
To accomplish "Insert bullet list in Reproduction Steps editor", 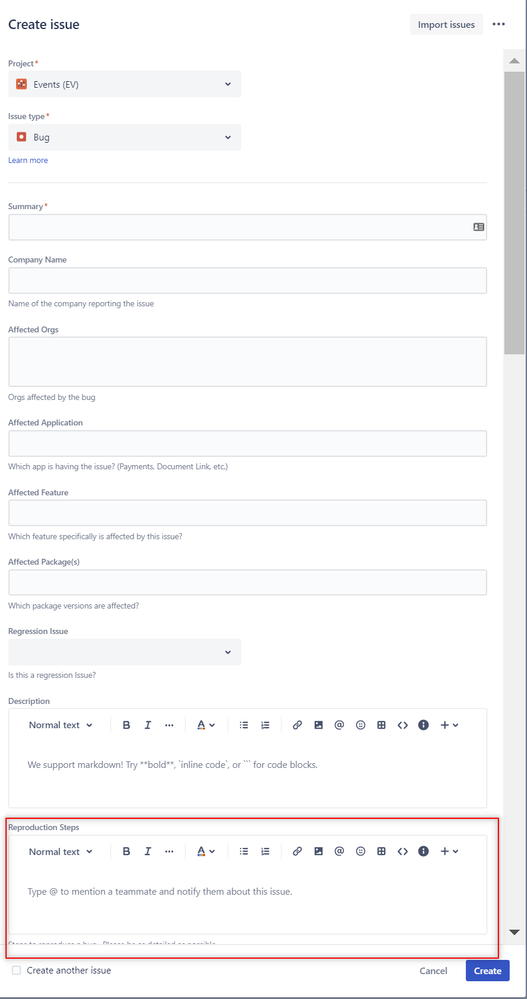I will [x=243, y=851].
